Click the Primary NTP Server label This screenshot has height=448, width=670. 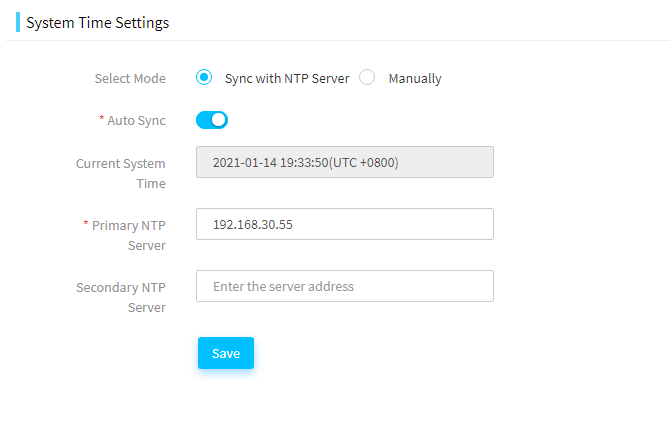[129, 236]
